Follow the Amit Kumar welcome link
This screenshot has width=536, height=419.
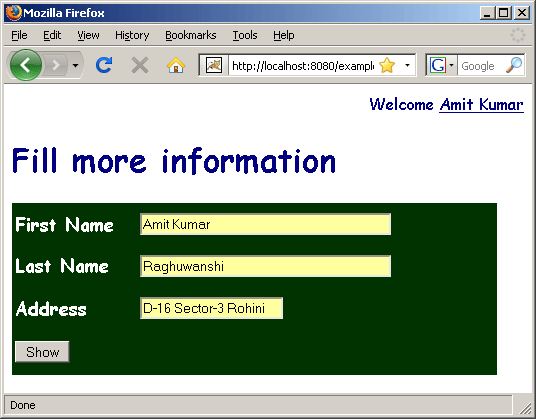tap(481, 104)
